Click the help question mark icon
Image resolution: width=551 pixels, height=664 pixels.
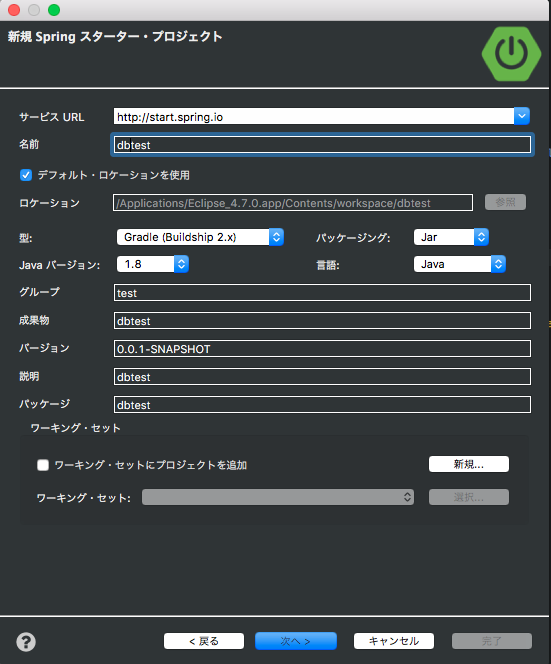pyautogui.click(x=26, y=642)
